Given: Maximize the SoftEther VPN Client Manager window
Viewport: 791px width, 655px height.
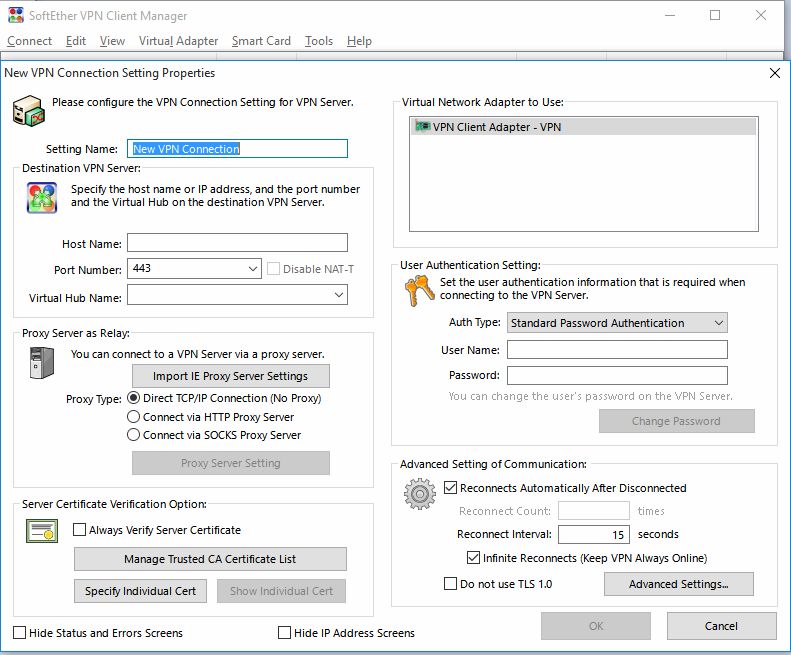Looking at the screenshot, I should pyautogui.click(x=715, y=15).
